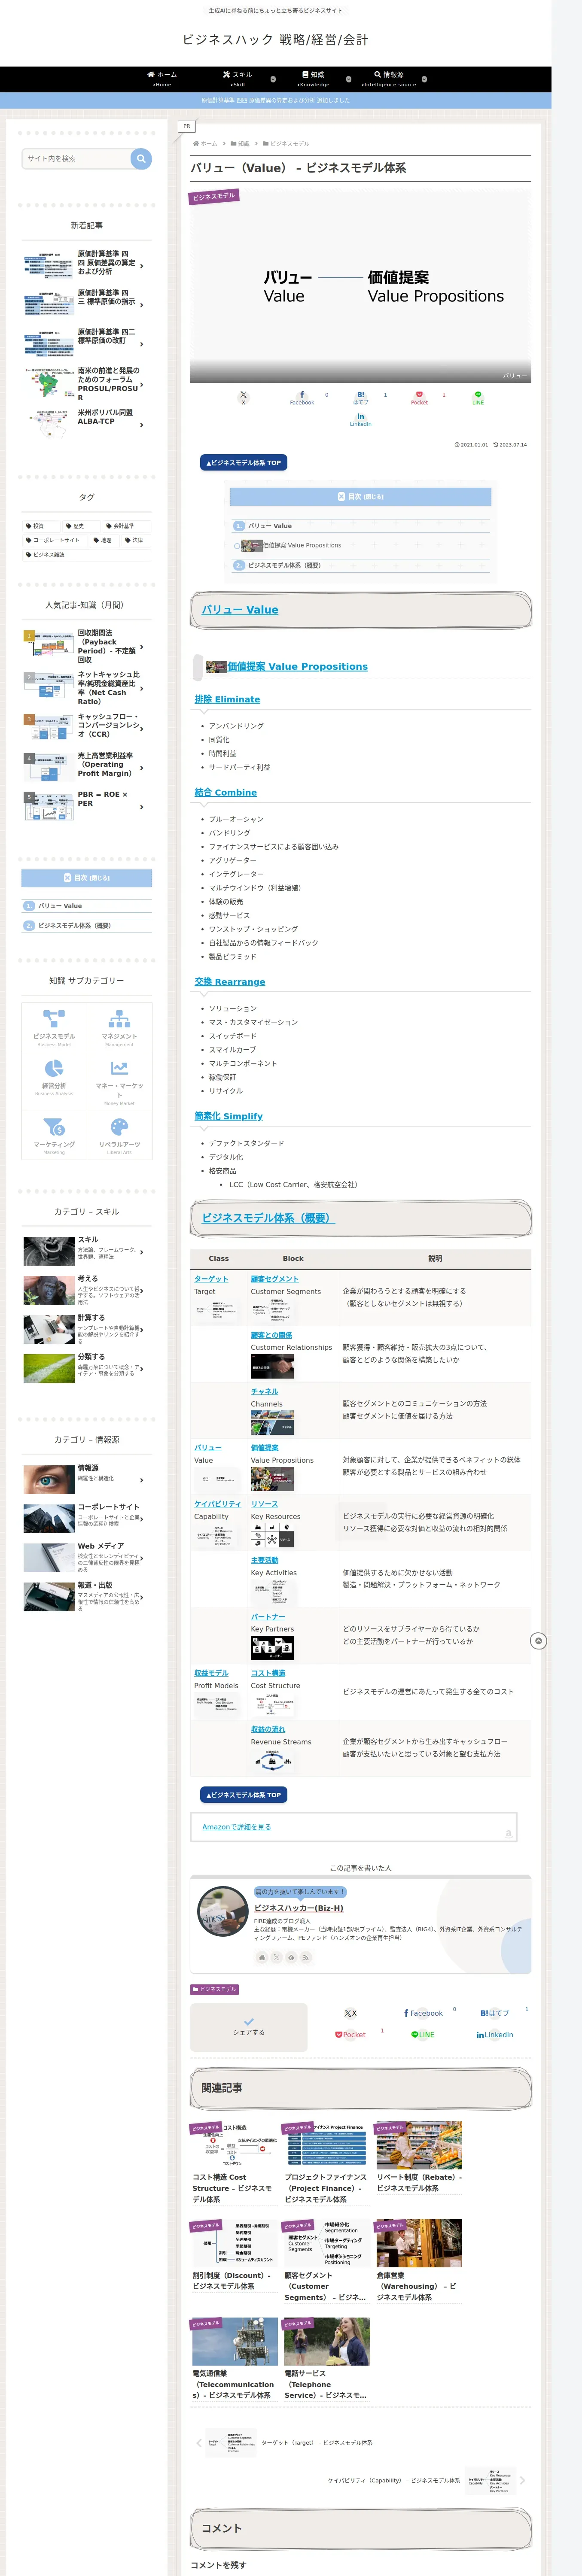The height and width of the screenshot is (2576, 582).
Task: Share on LinkedIn from top share row
Action: pyautogui.click(x=361, y=419)
